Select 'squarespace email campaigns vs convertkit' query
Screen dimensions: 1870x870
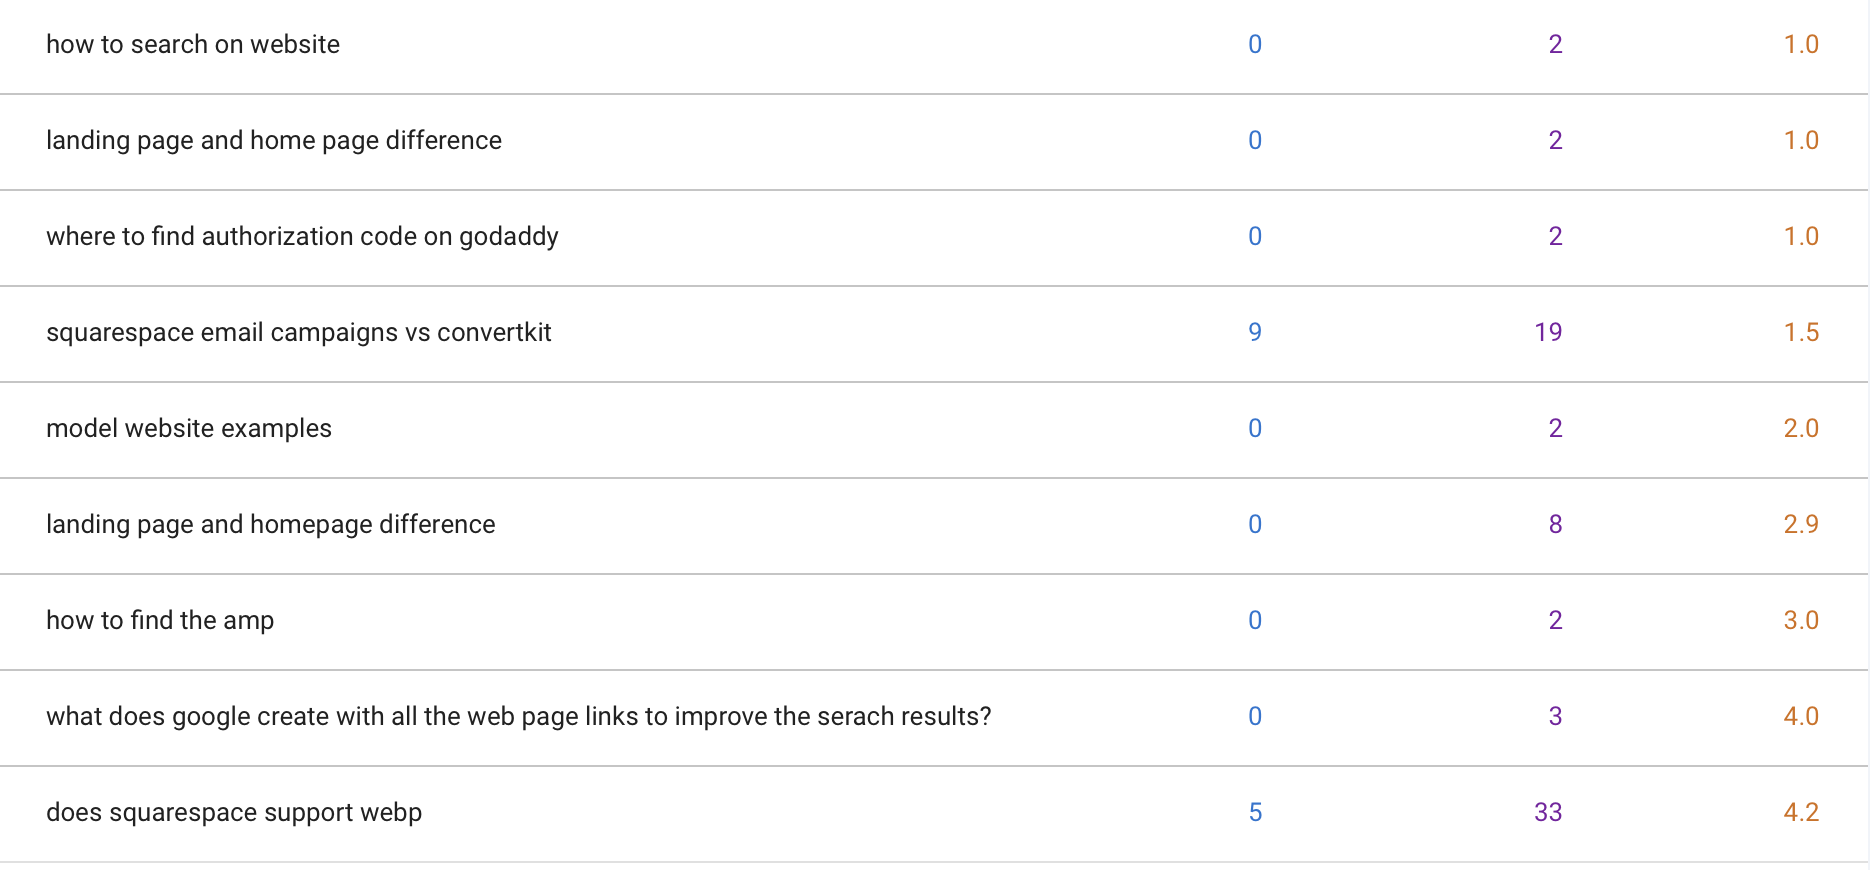click(299, 332)
